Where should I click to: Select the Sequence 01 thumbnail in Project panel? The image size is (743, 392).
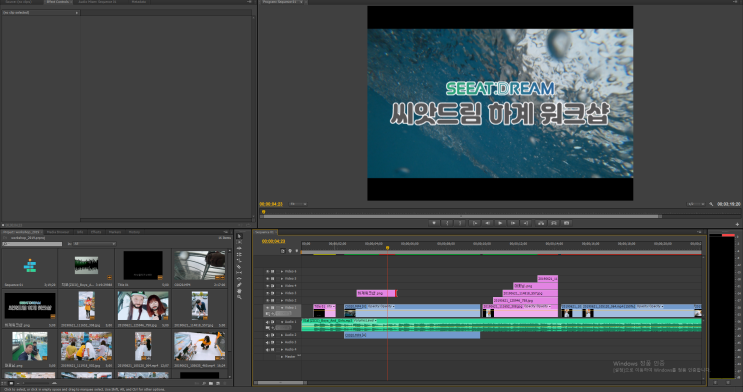point(29,265)
